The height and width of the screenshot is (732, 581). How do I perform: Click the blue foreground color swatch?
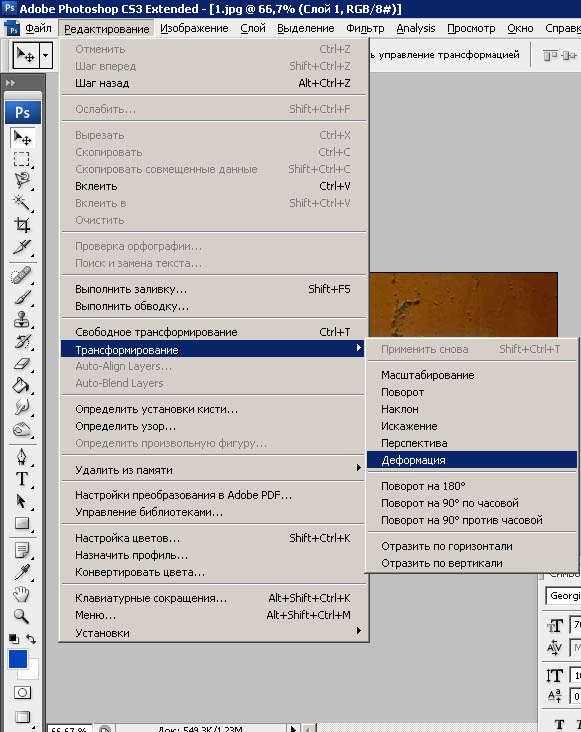(18, 659)
